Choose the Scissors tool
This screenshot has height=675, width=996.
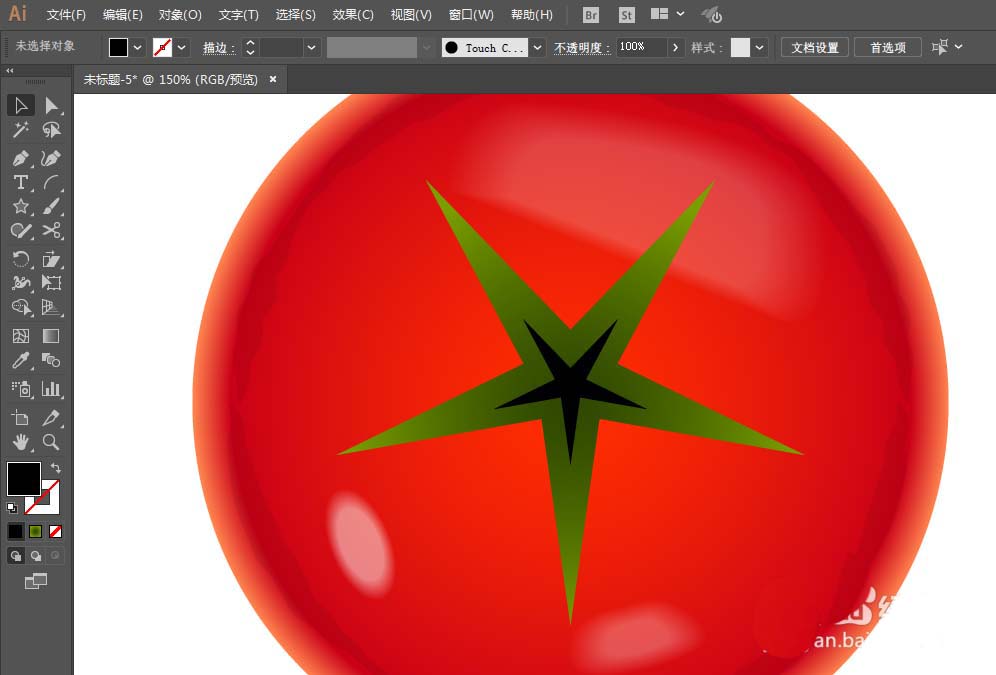click(x=51, y=231)
